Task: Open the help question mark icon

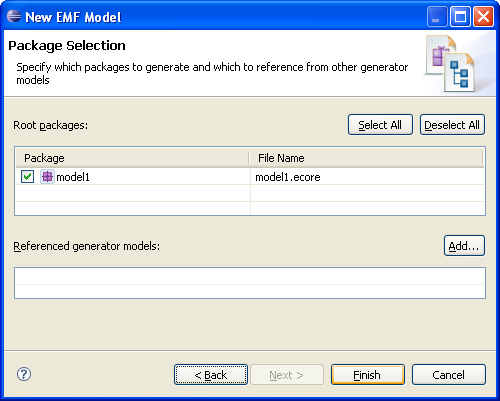Action: coord(24,374)
